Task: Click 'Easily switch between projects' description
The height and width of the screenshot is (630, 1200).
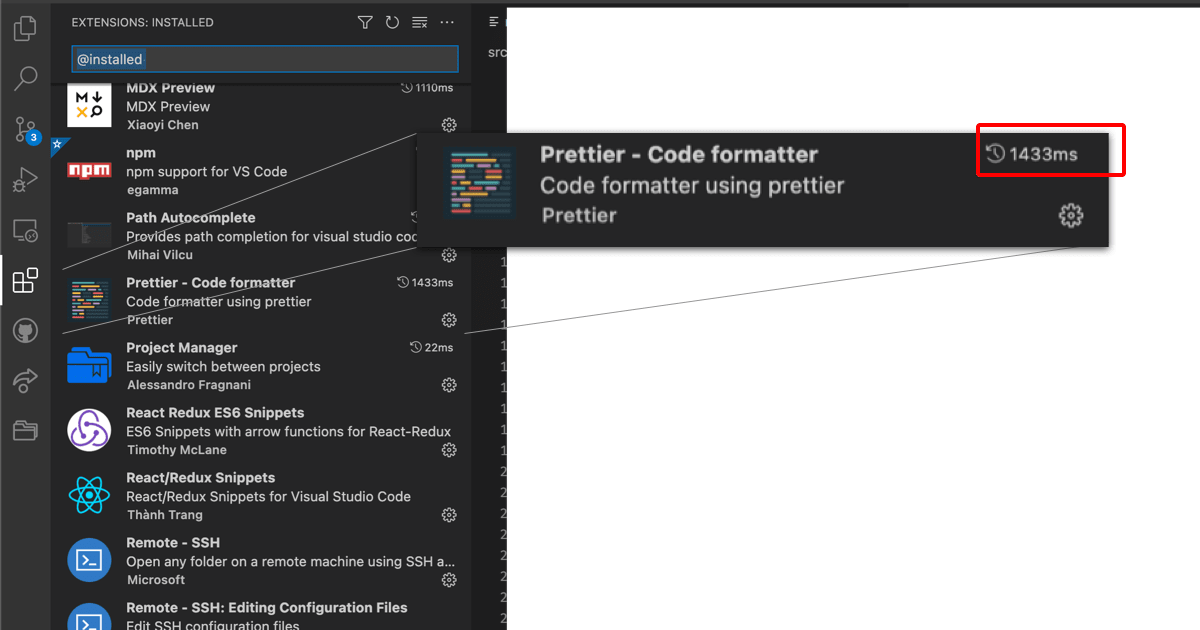Action: point(223,367)
